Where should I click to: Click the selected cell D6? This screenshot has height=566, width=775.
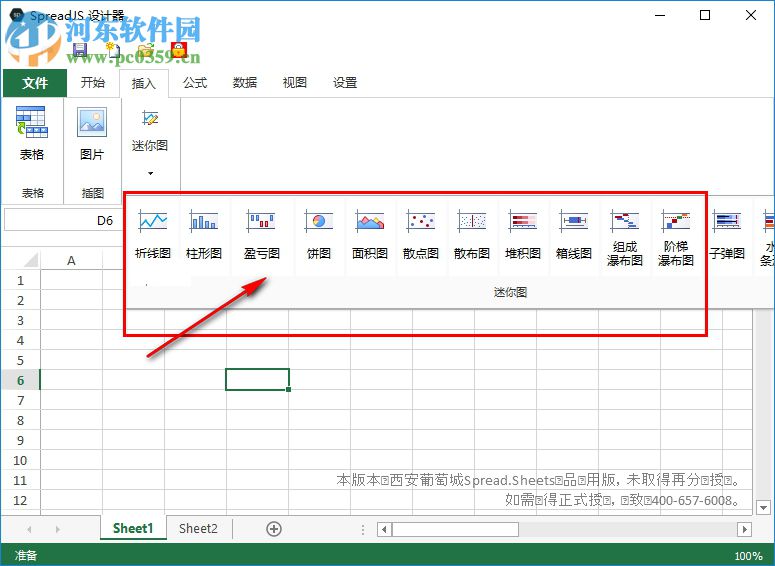pos(258,380)
